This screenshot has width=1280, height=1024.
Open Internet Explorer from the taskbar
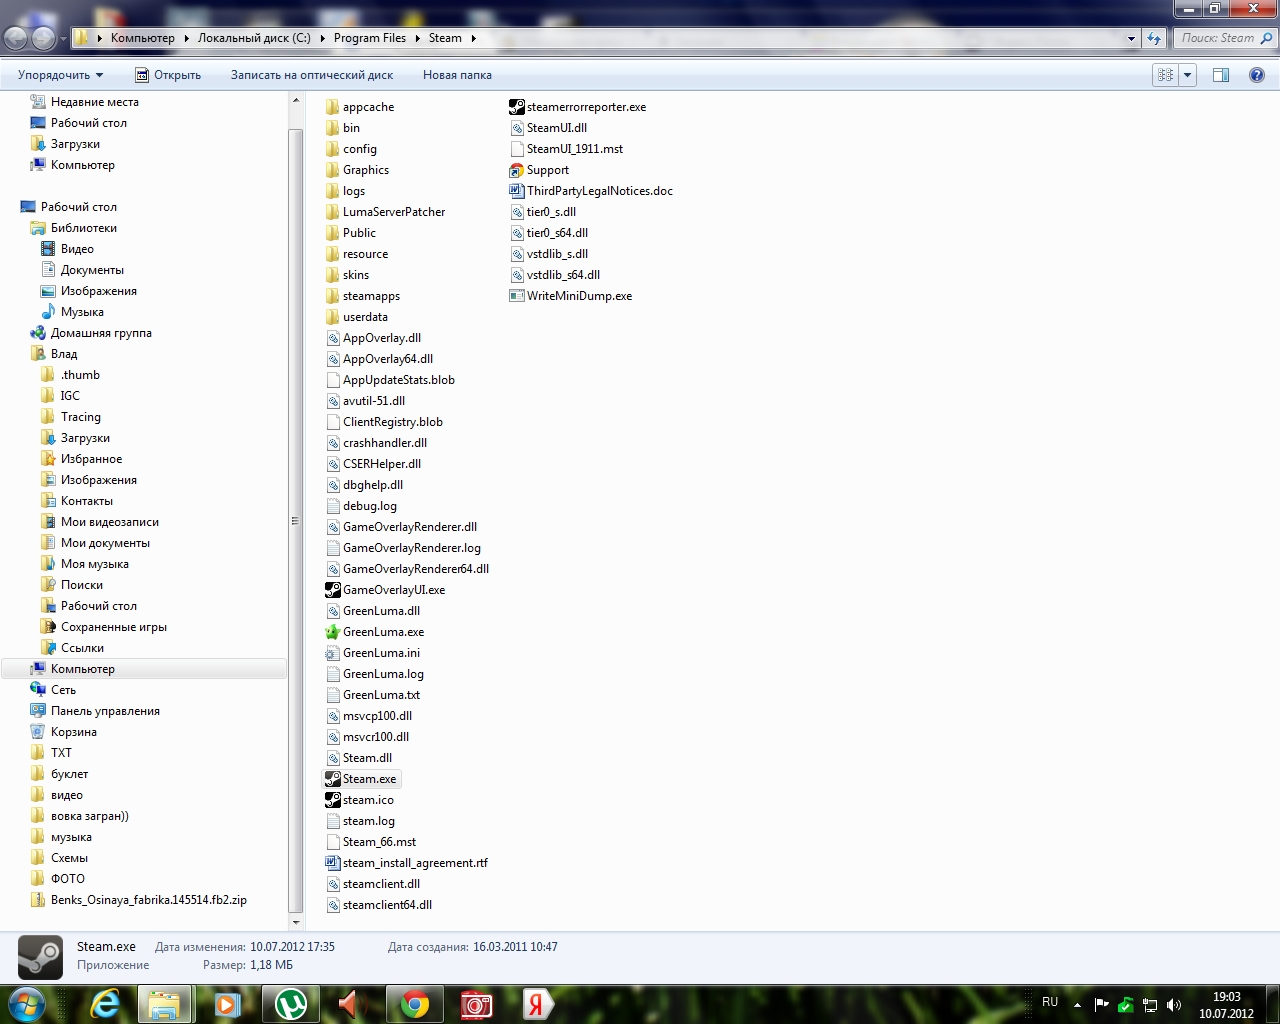(105, 1004)
